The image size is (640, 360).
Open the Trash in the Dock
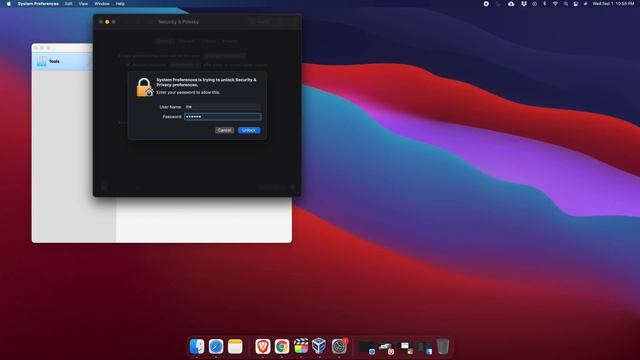(442, 347)
